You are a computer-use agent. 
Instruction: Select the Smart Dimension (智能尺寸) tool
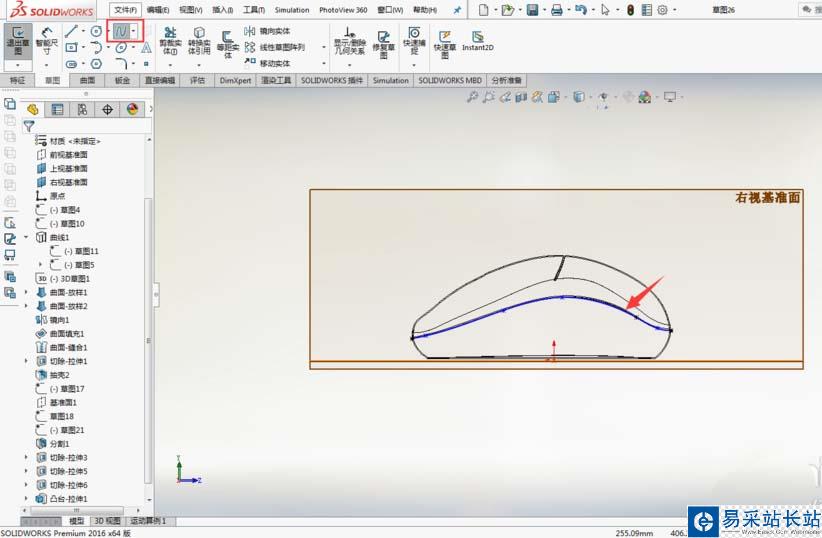point(46,41)
